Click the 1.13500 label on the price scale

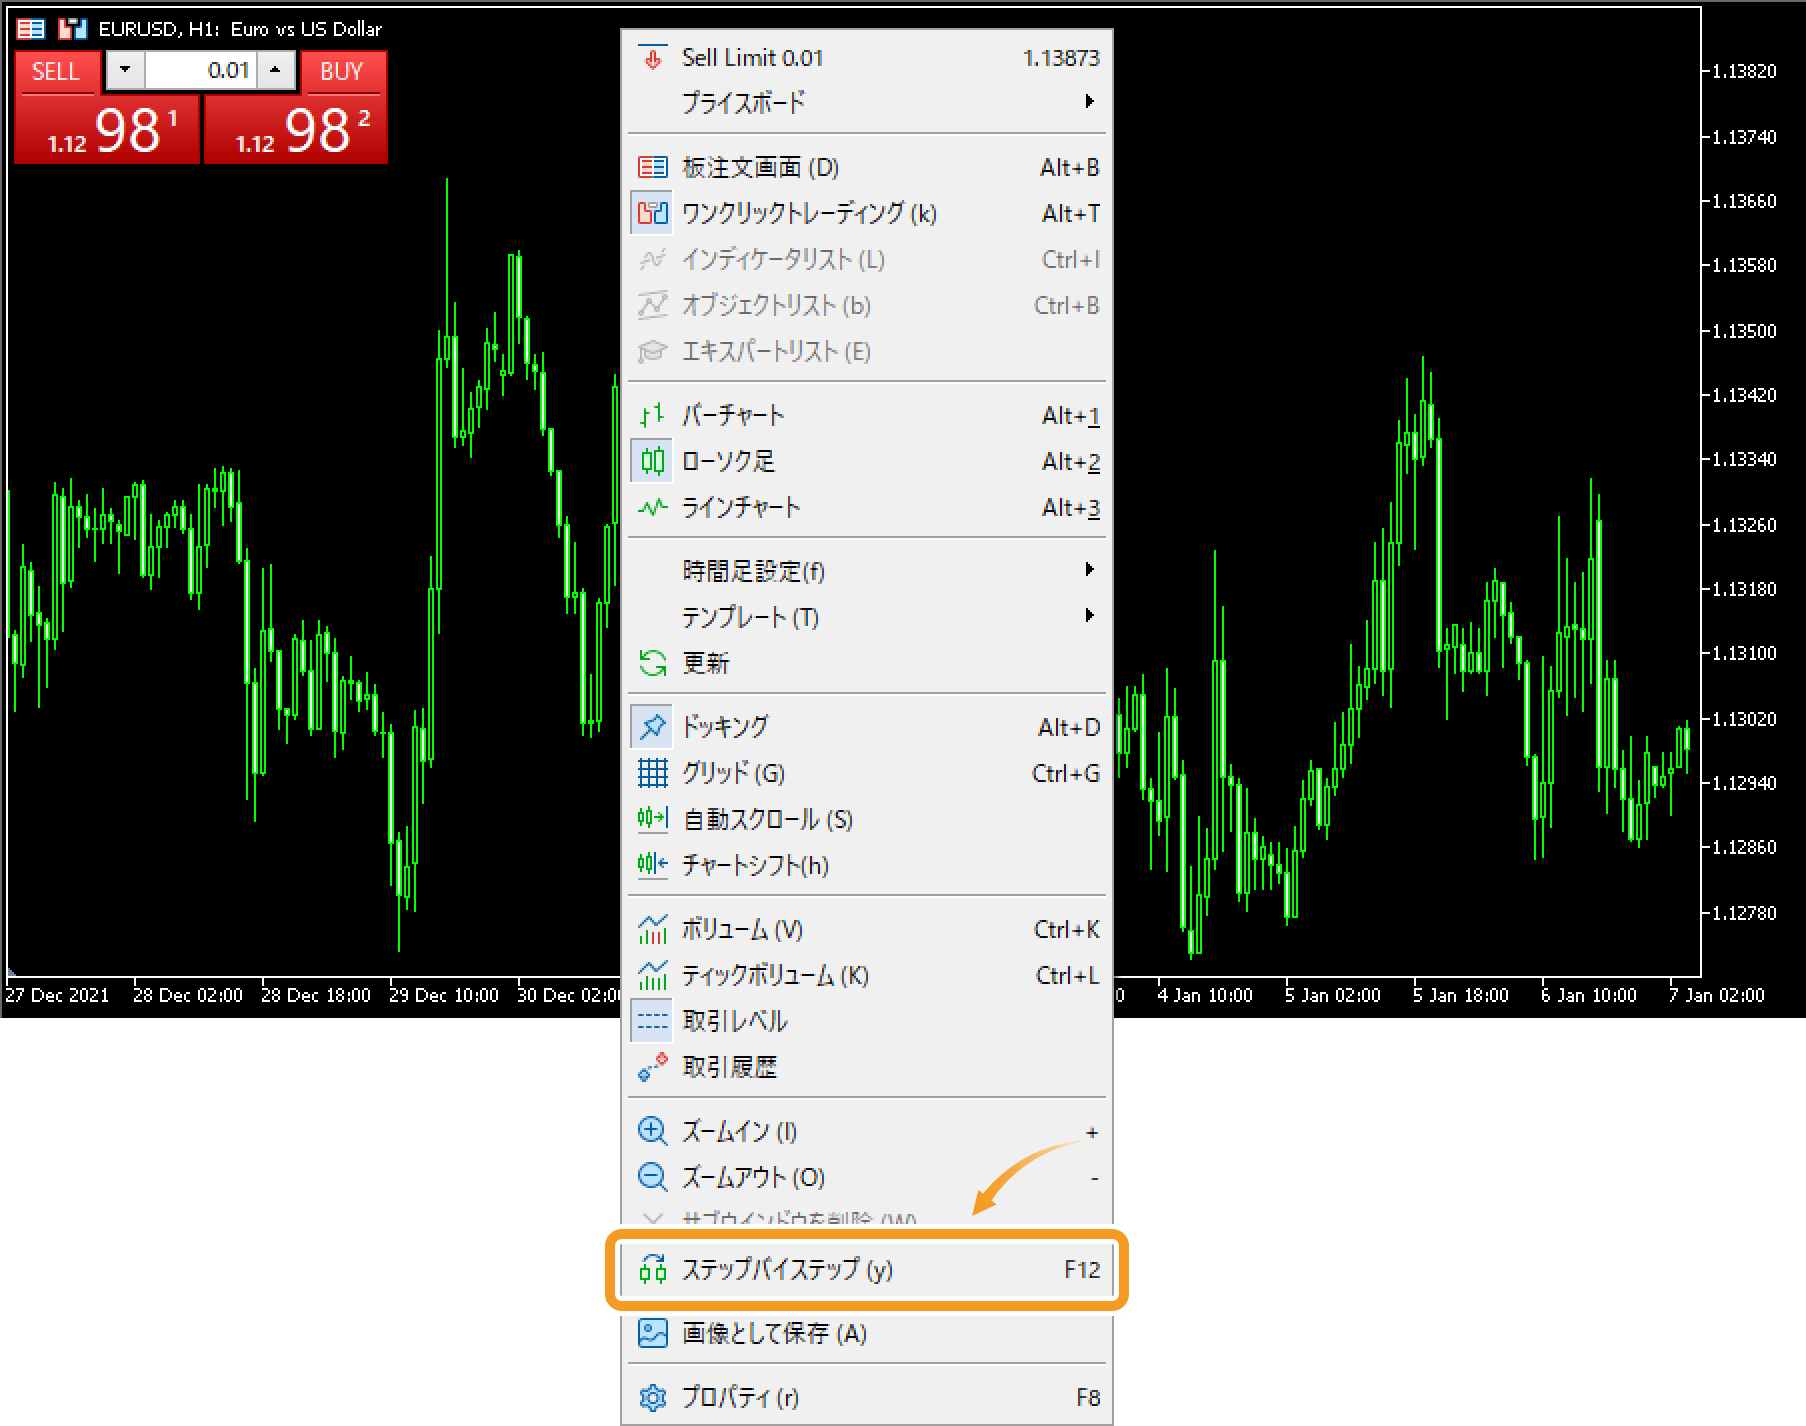(1744, 331)
